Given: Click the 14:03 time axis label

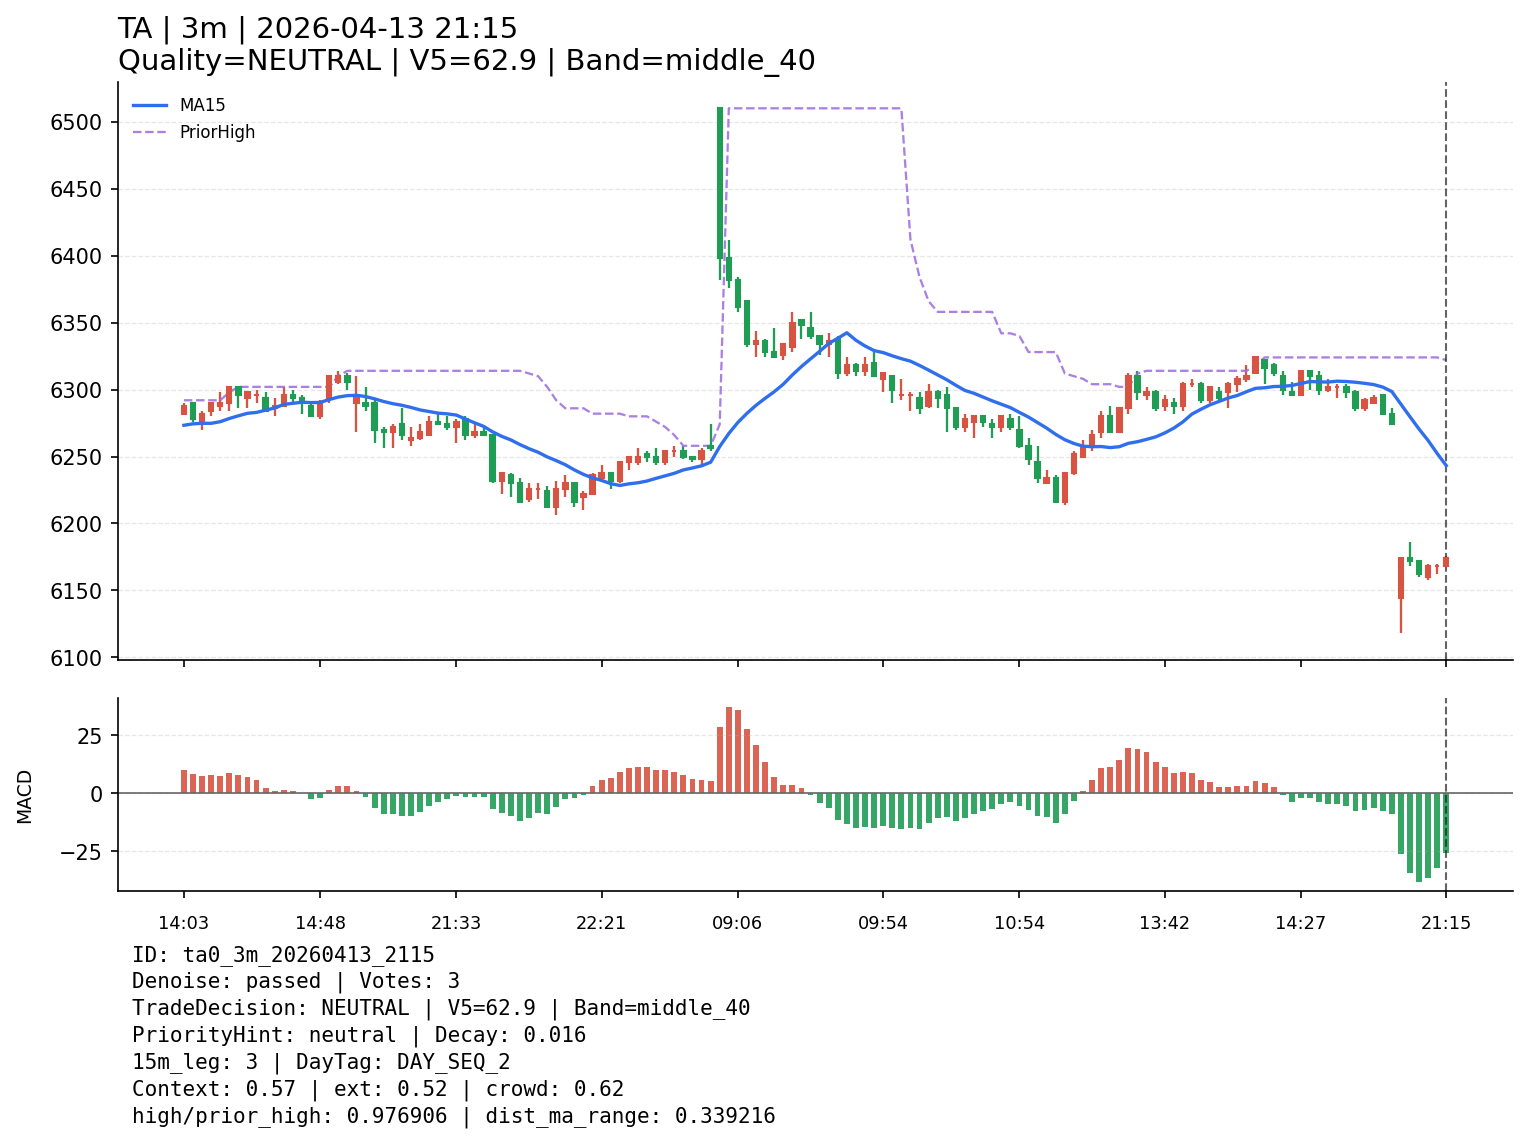Looking at the screenshot, I should click(x=183, y=923).
